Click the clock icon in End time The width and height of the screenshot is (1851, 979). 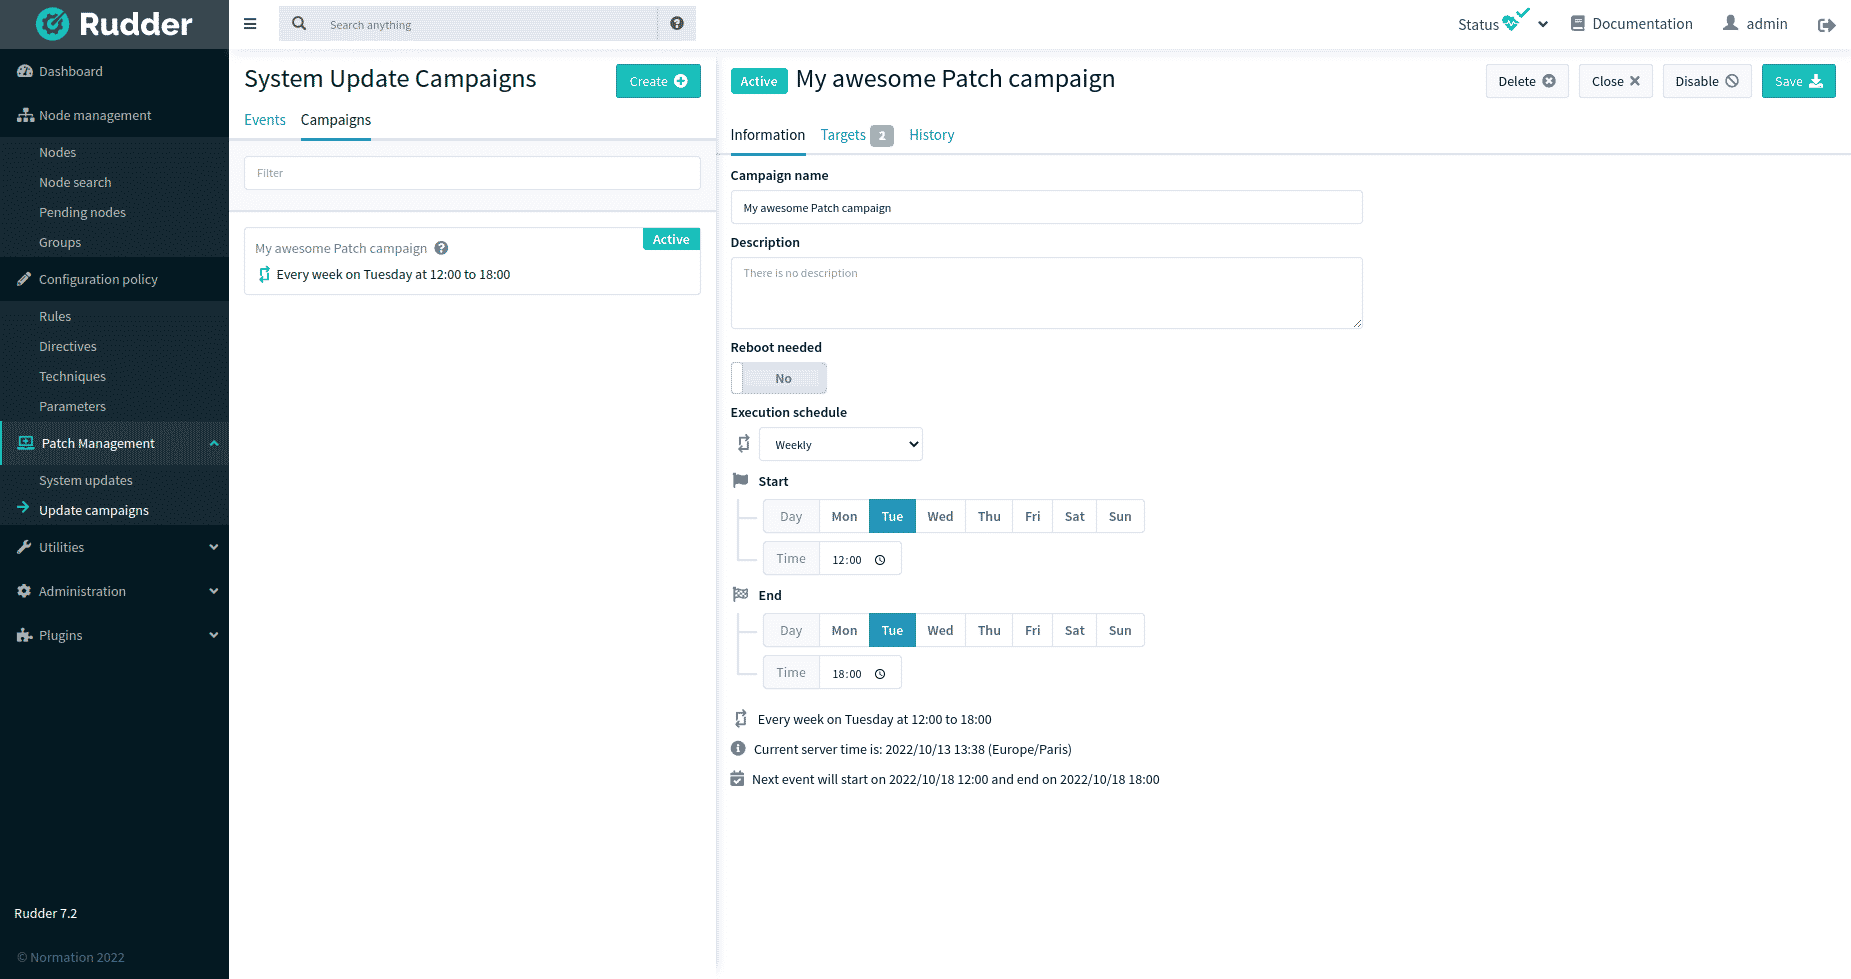[x=880, y=674]
